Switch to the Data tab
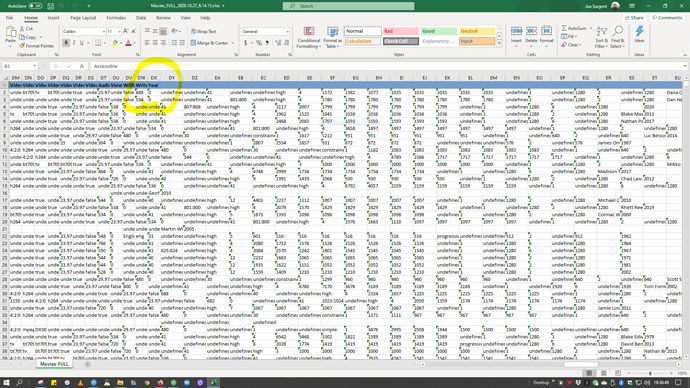This screenshot has width=690, height=388. click(141, 18)
